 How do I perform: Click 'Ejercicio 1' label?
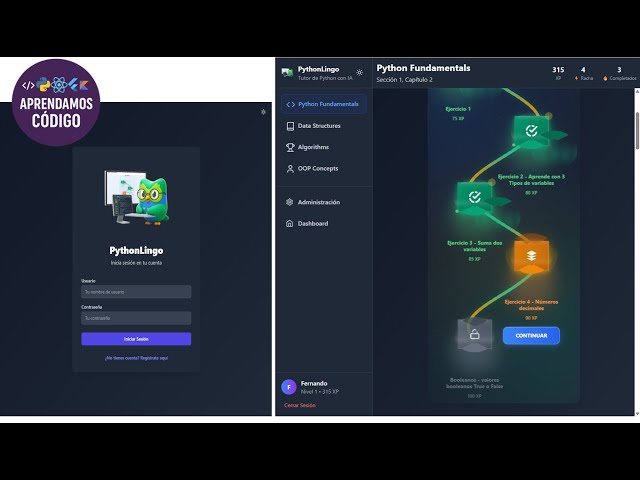pos(458,109)
